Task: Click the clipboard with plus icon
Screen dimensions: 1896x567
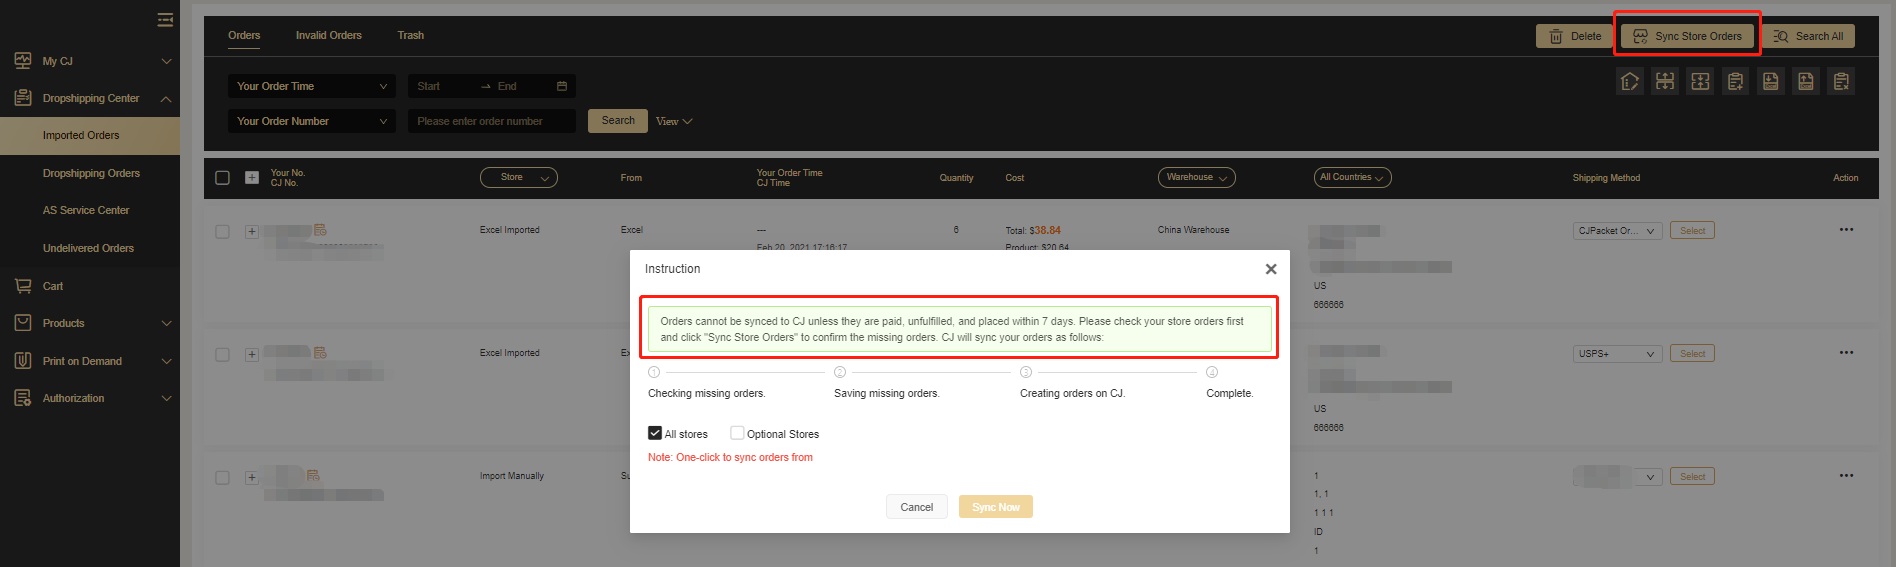Action: [x=1735, y=81]
